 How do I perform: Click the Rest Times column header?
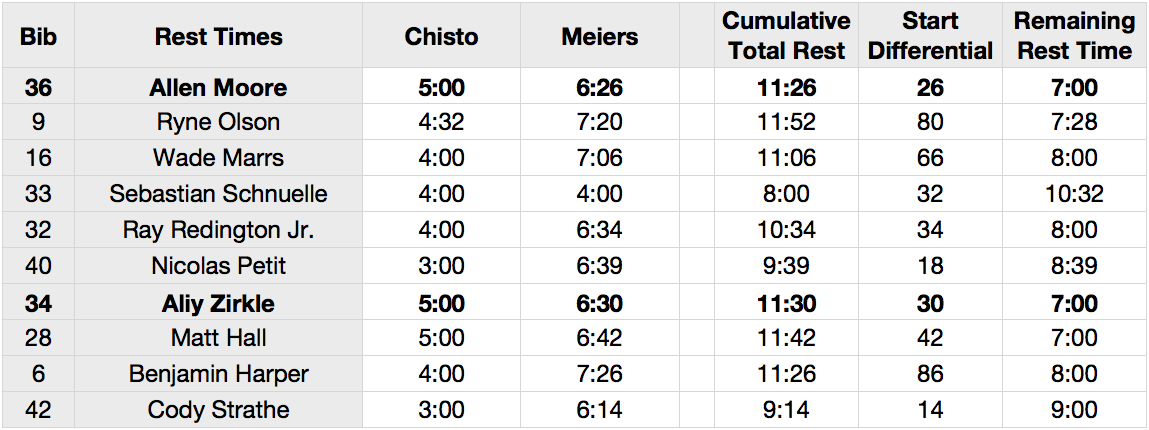pyautogui.click(x=218, y=37)
